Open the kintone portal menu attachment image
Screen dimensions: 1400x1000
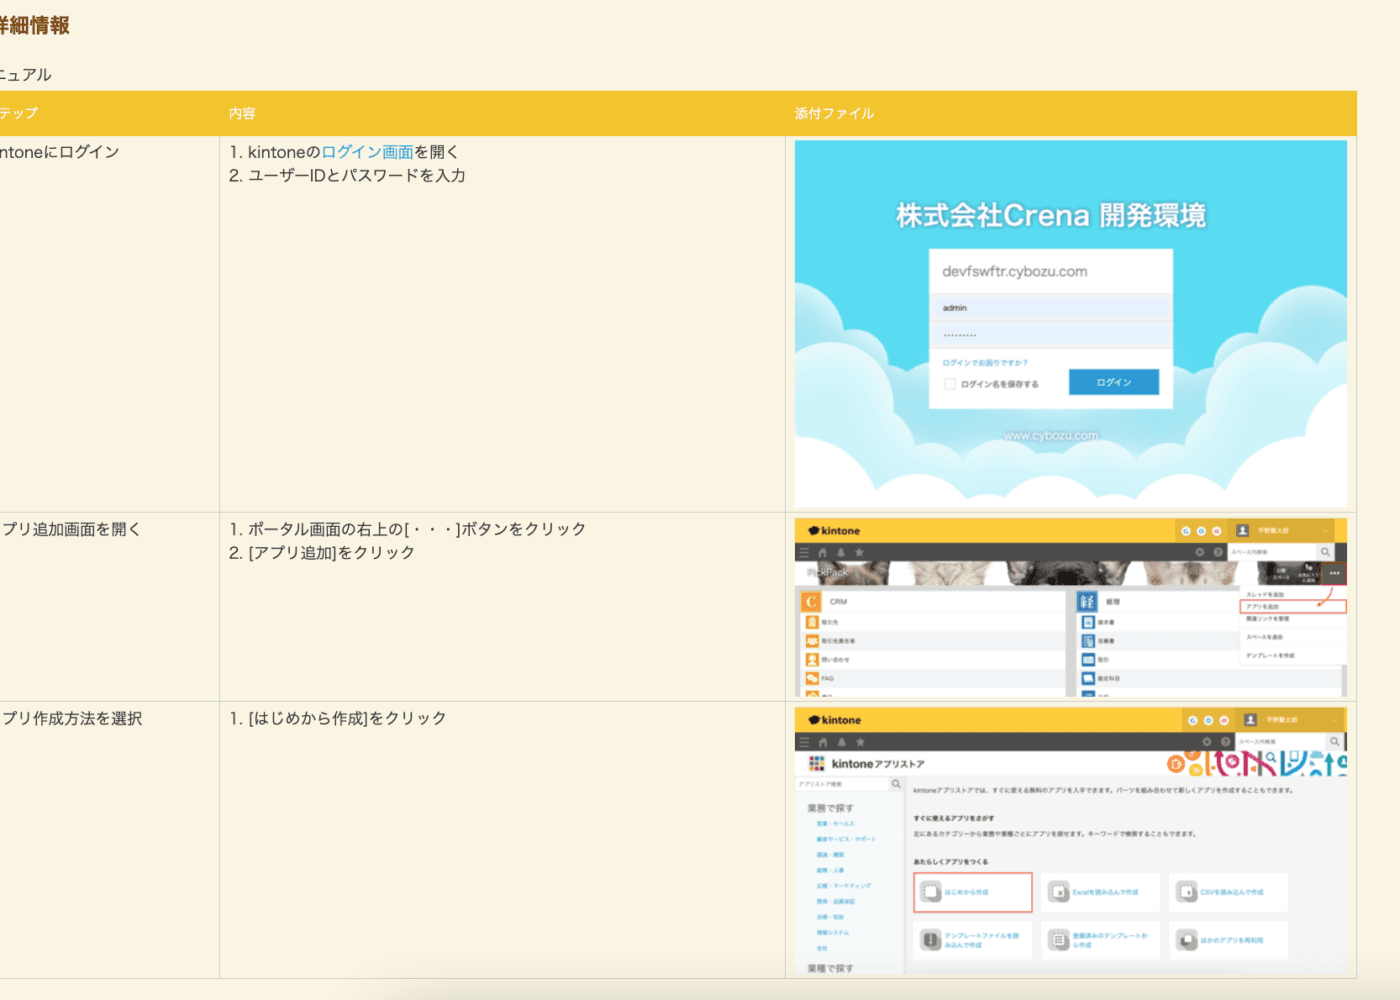pyautogui.click(x=1071, y=607)
